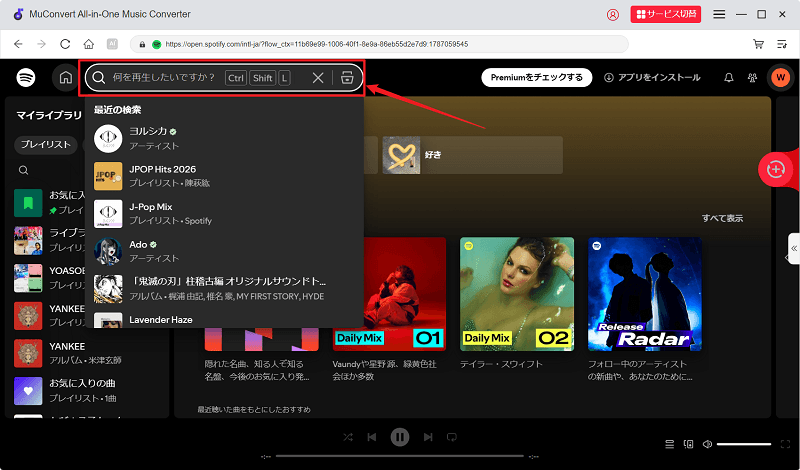The width and height of the screenshot is (800, 470).
Task: Open the friend activity icon
Action: [x=753, y=78]
